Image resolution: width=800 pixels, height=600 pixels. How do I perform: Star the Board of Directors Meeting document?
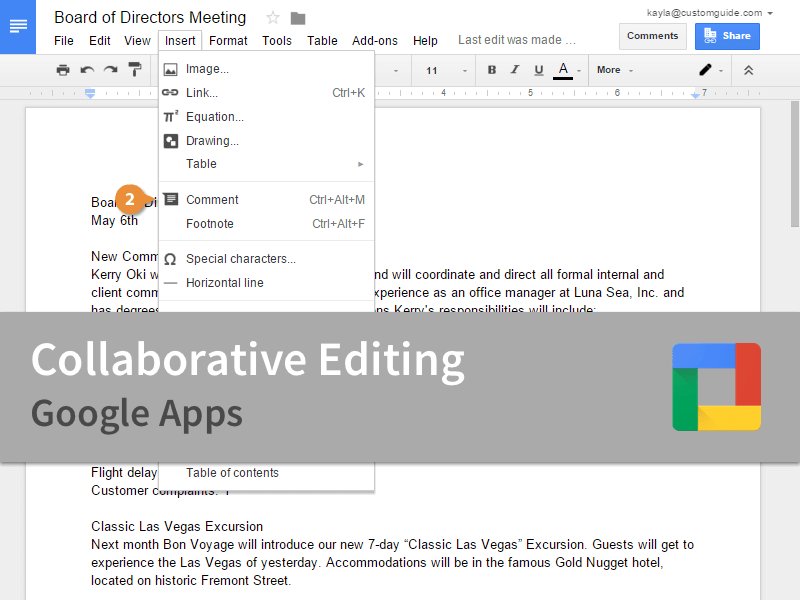(273, 18)
